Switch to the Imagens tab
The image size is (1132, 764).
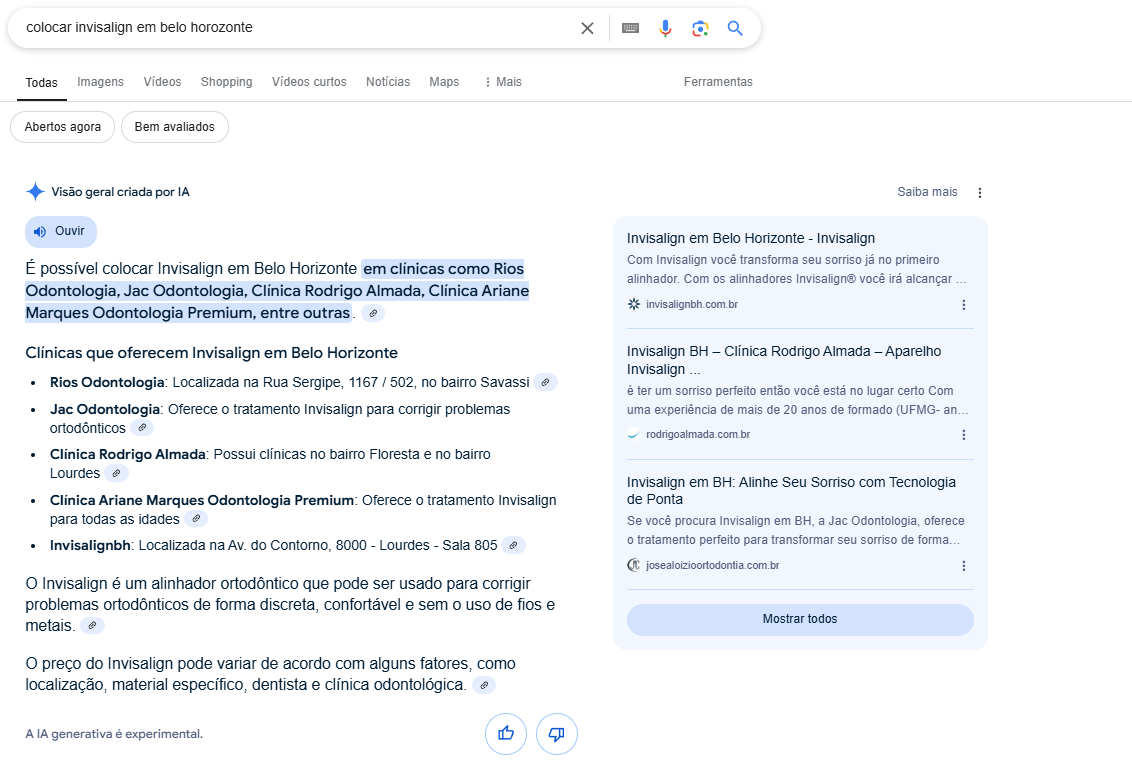pos(100,82)
